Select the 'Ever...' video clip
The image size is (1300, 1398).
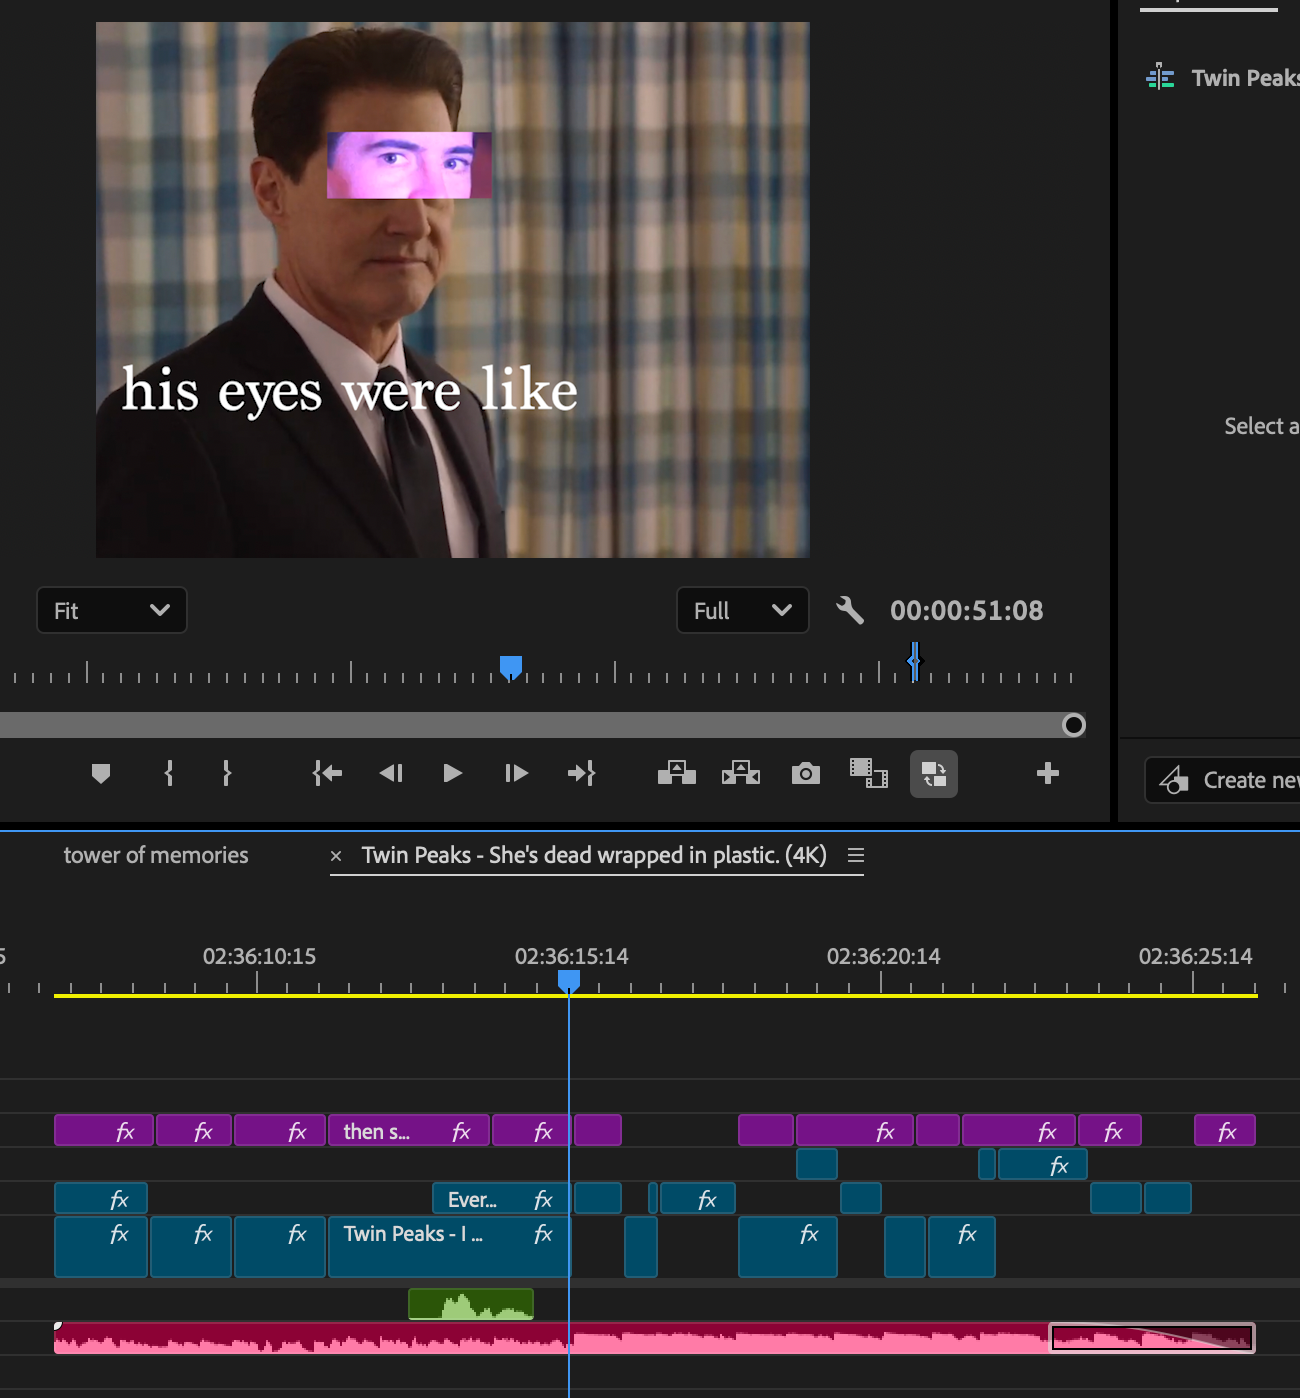click(500, 1198)
